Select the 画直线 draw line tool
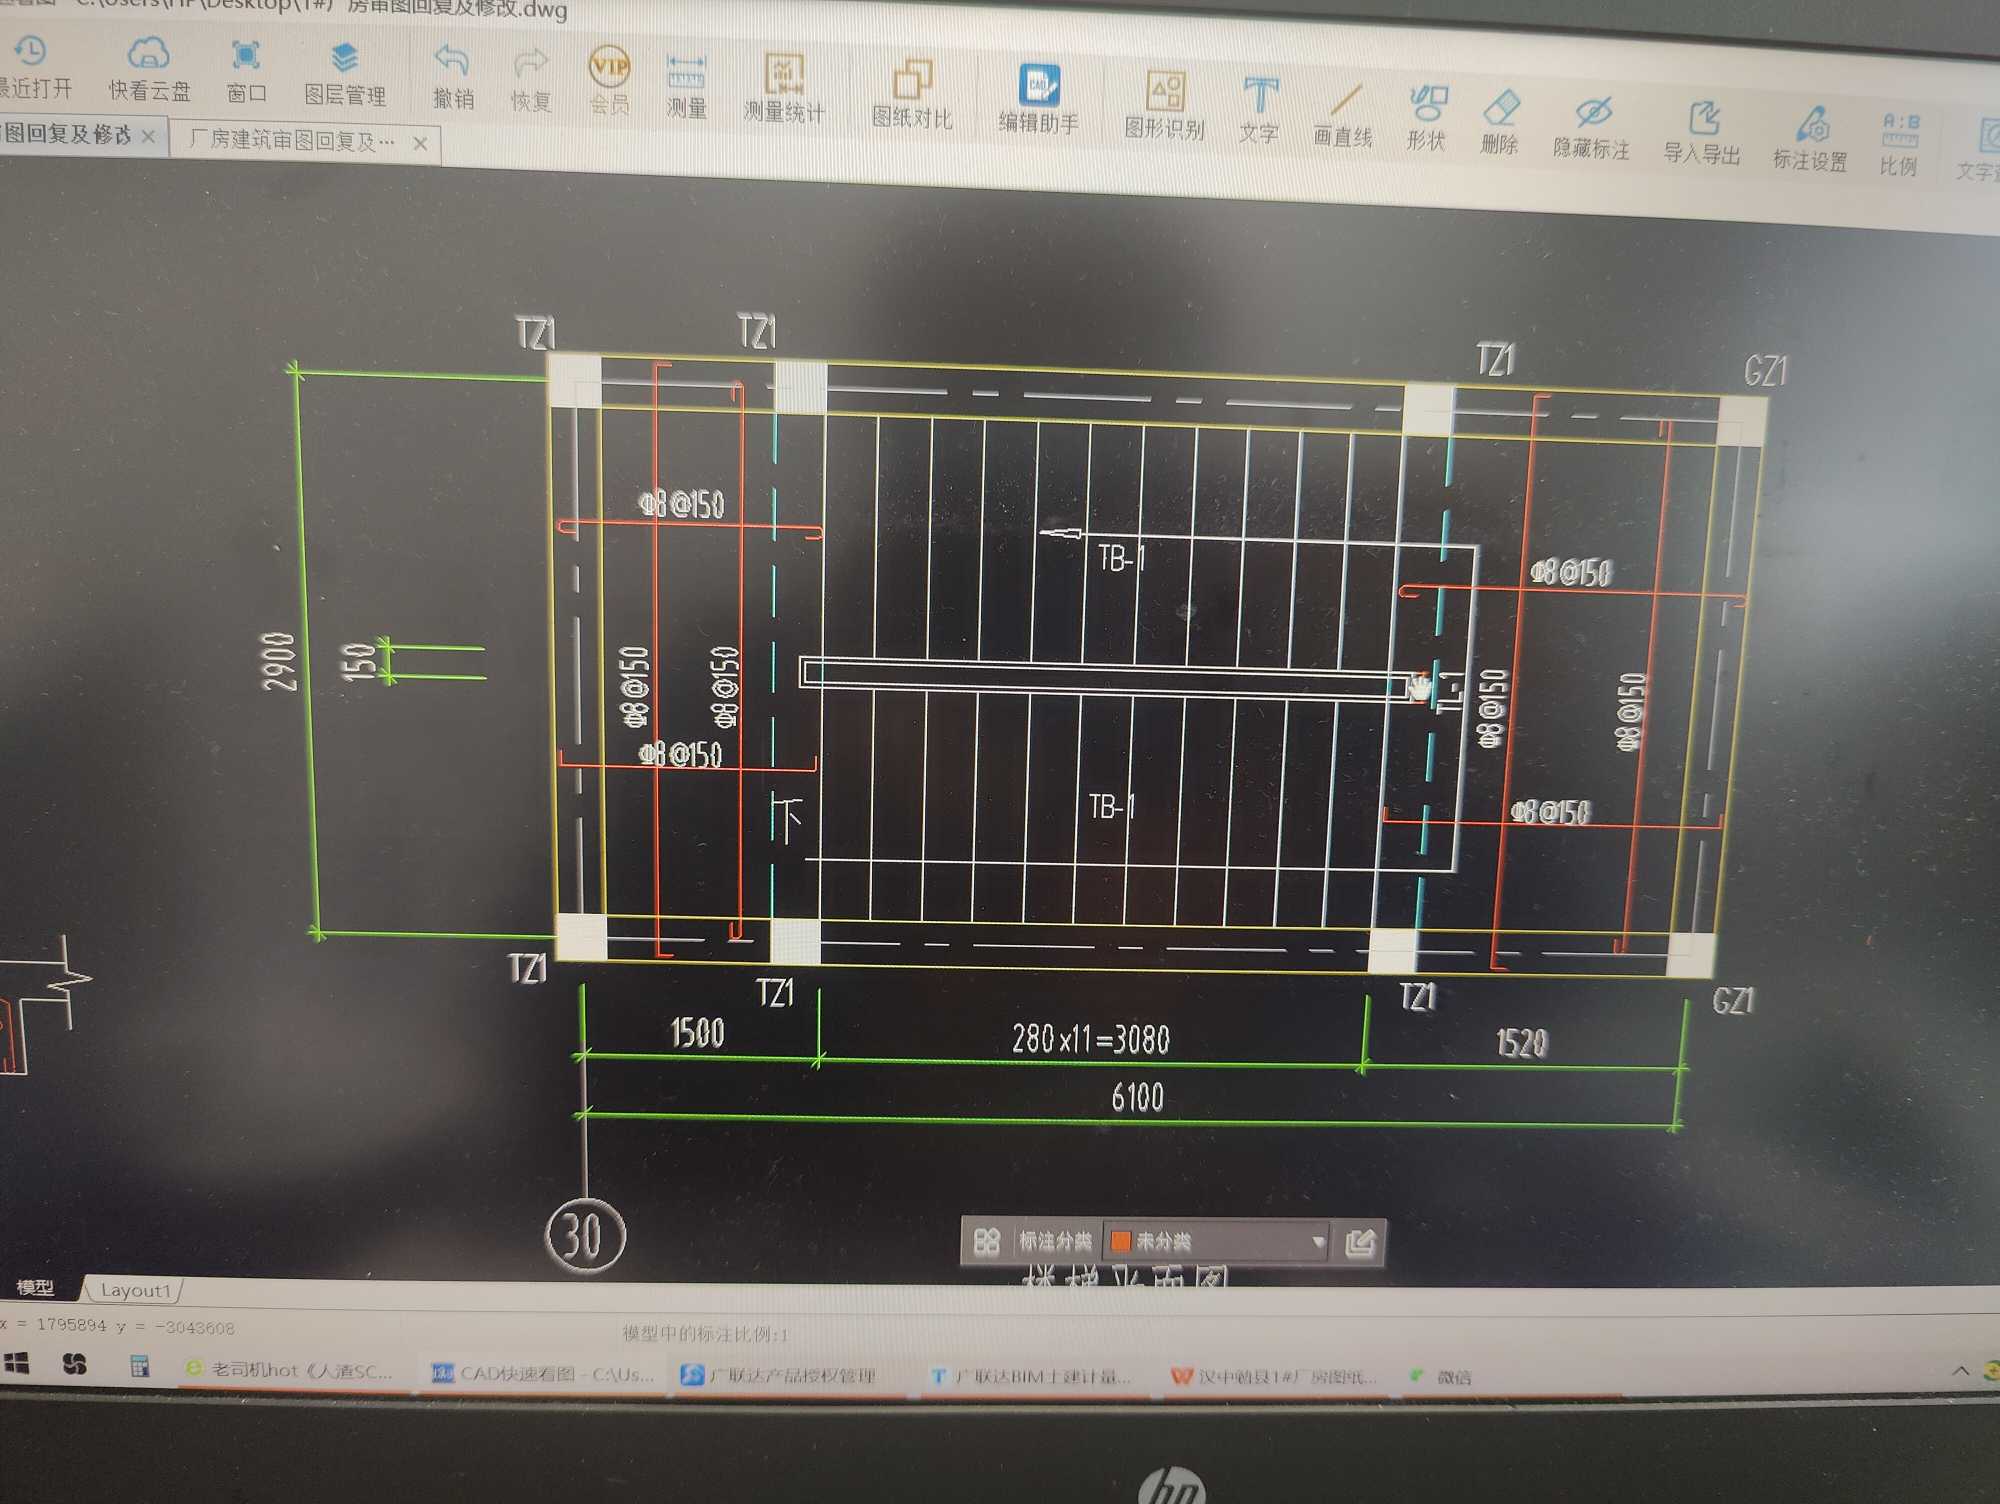The width and height of the screenshot is (2000, 1504). pos(1343,115)
